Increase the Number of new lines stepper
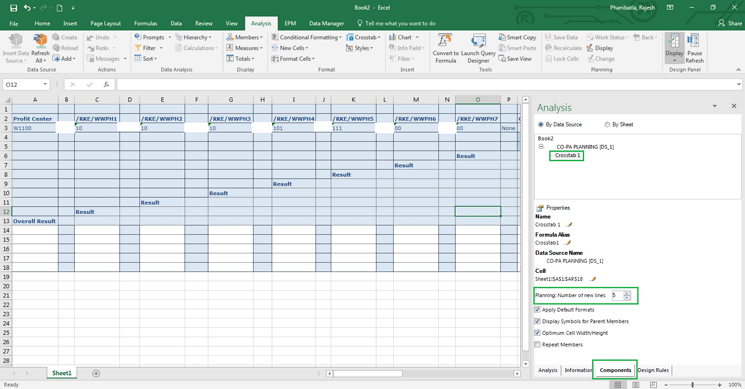745x389 pixels. [627, 293]
